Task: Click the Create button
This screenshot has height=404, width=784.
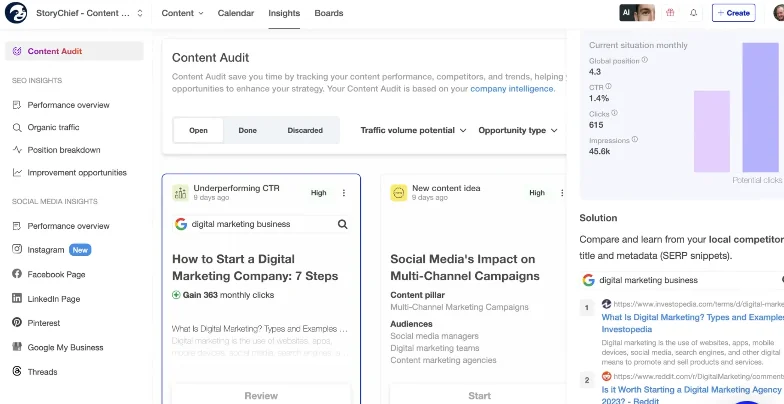Action: click(734, 13)
